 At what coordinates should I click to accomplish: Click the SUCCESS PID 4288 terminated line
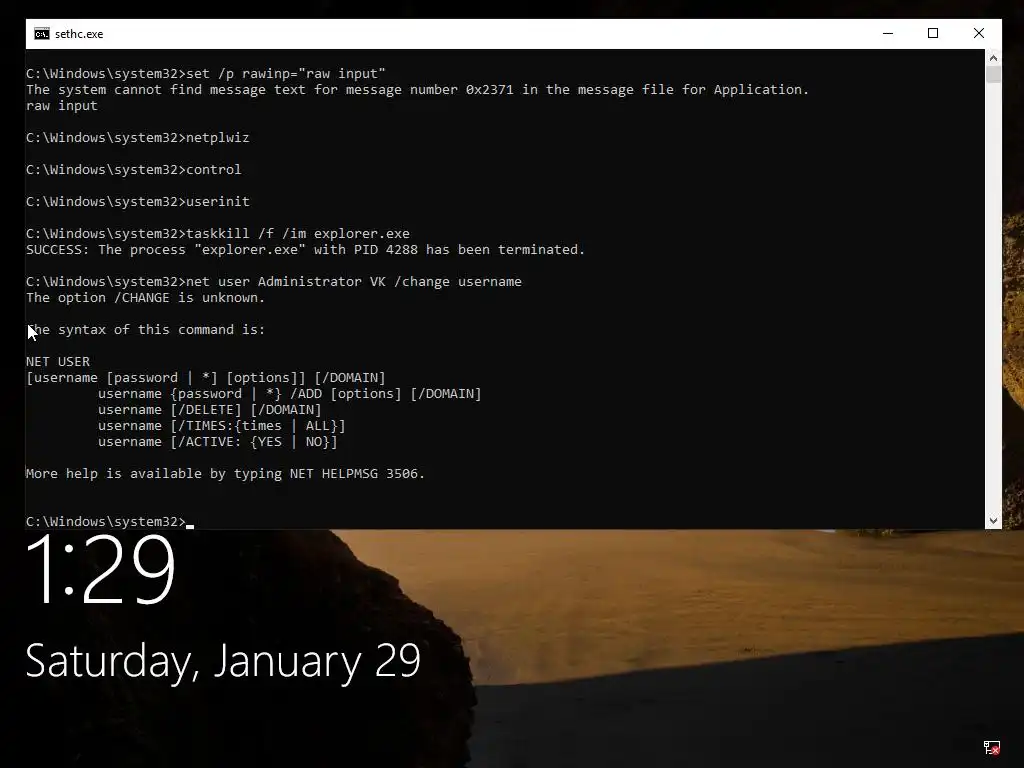tap(306, 249)
